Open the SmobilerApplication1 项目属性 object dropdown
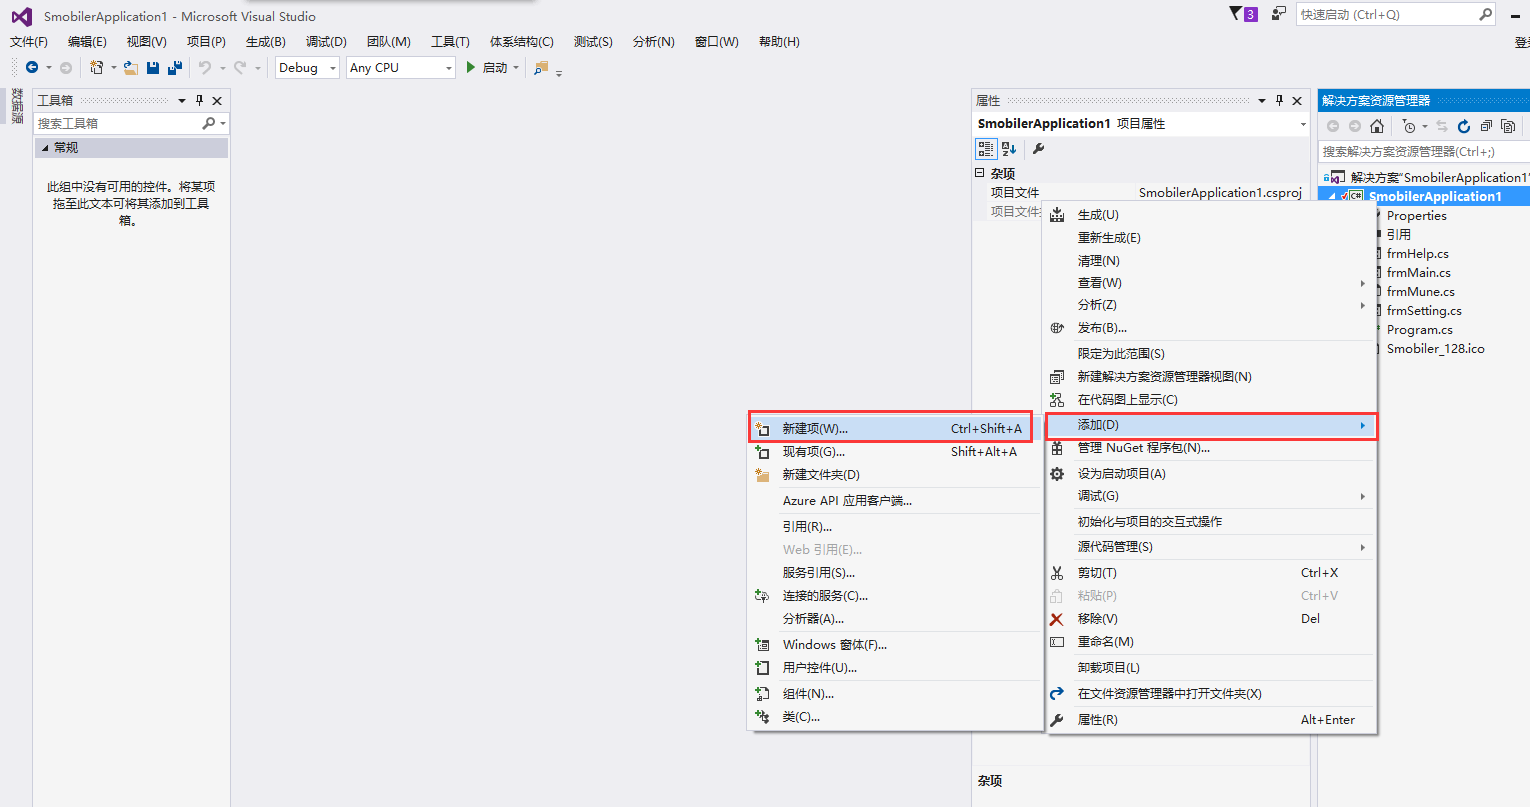This screenshot has height=807, width=1530. pyautogui.click(x=1303, y=124)
